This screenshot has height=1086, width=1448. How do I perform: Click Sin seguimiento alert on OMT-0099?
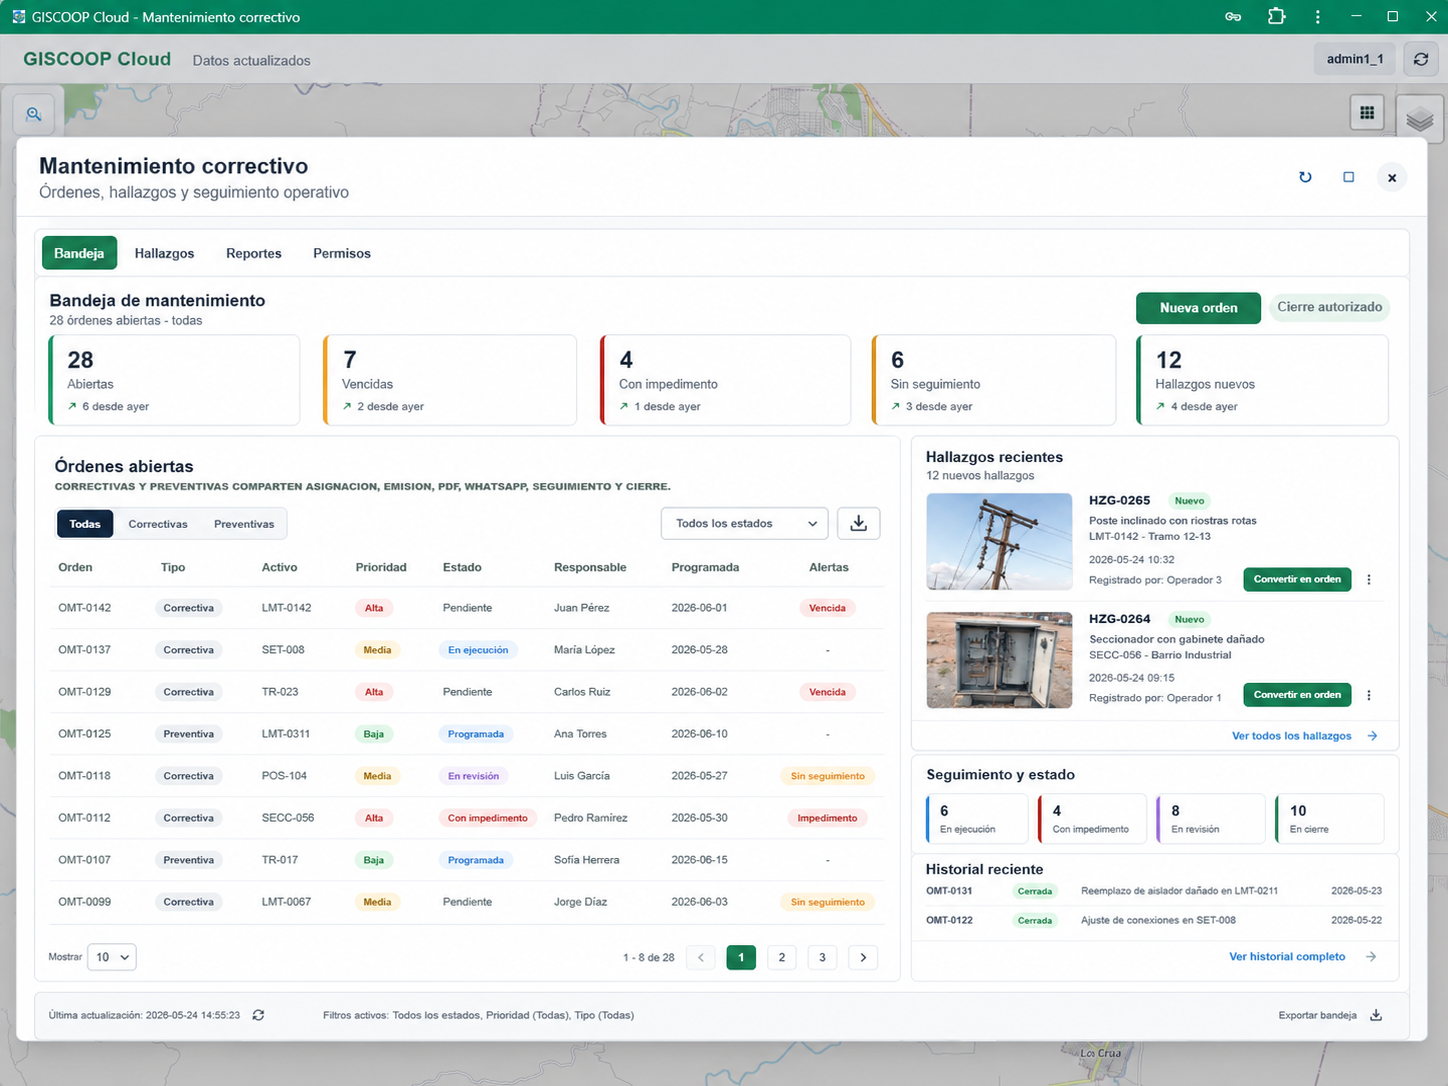point(827,902)
